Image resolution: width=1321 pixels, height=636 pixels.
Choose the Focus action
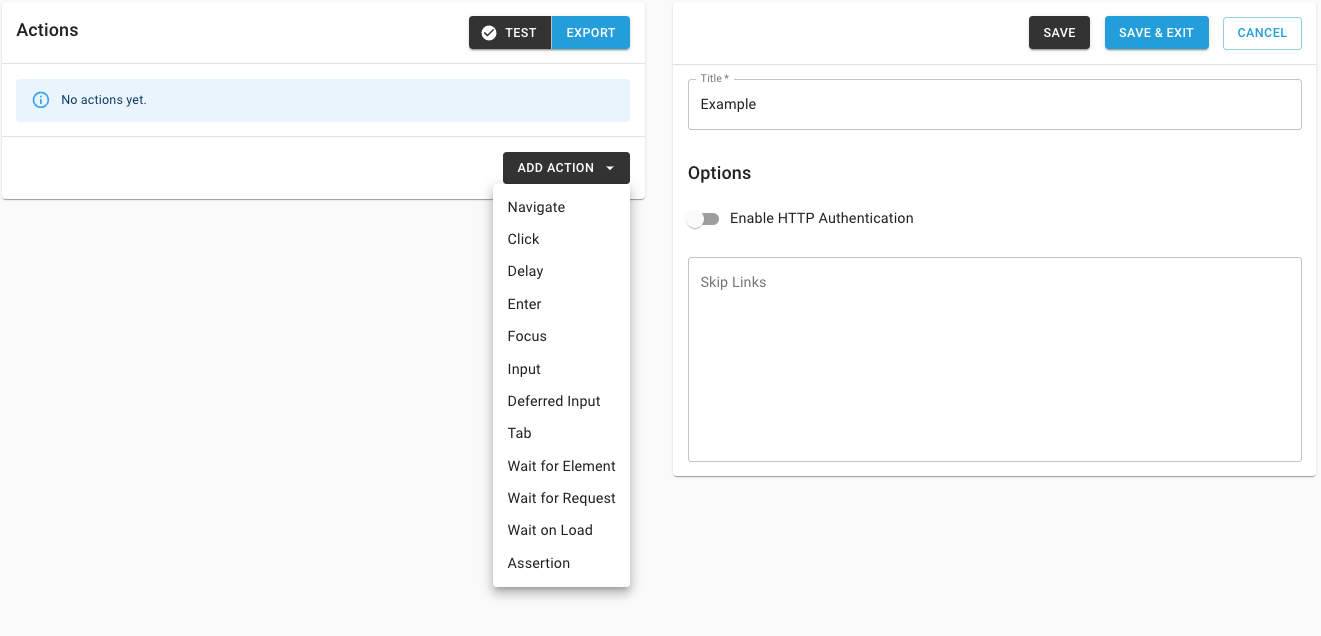528,336
